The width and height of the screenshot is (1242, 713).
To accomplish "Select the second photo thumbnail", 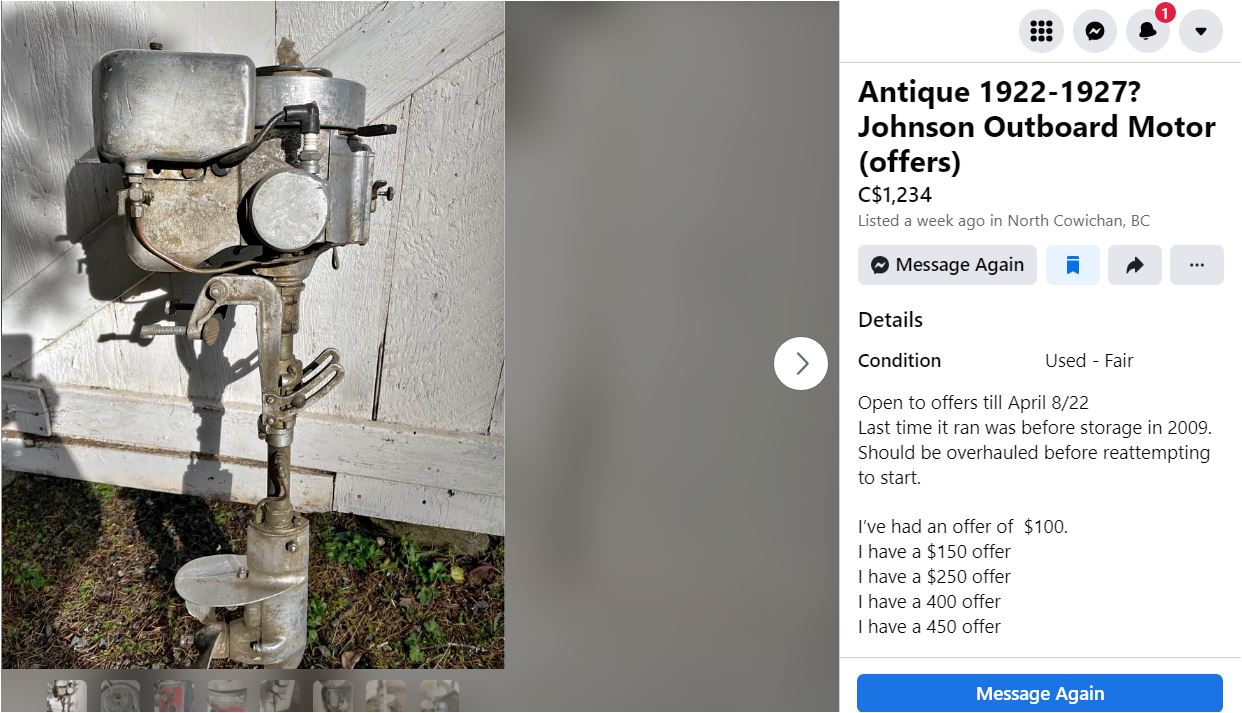I will (120, 696).
